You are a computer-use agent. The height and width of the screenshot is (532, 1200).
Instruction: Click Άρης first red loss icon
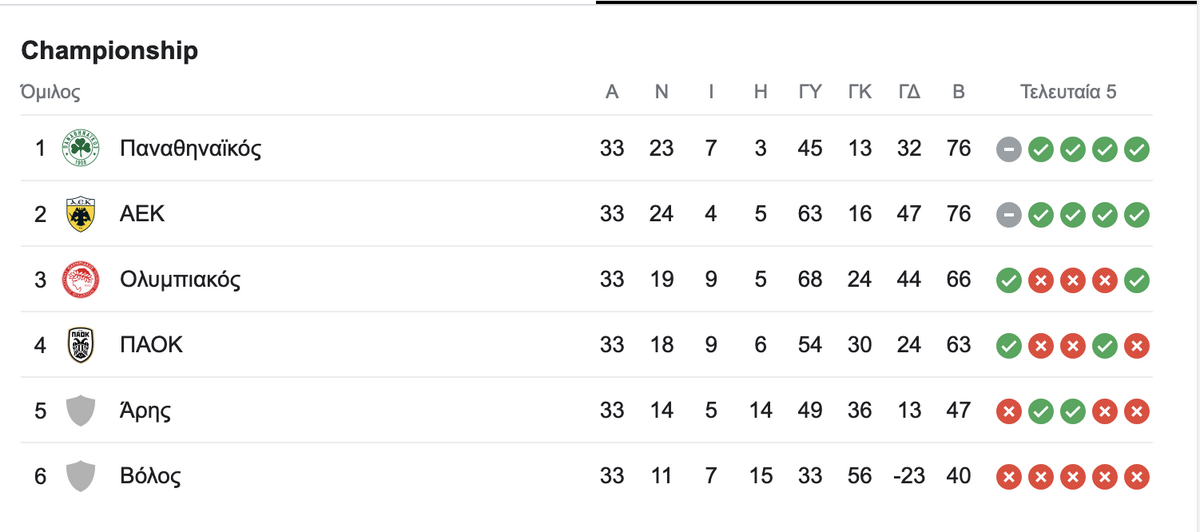[1009, 412]
